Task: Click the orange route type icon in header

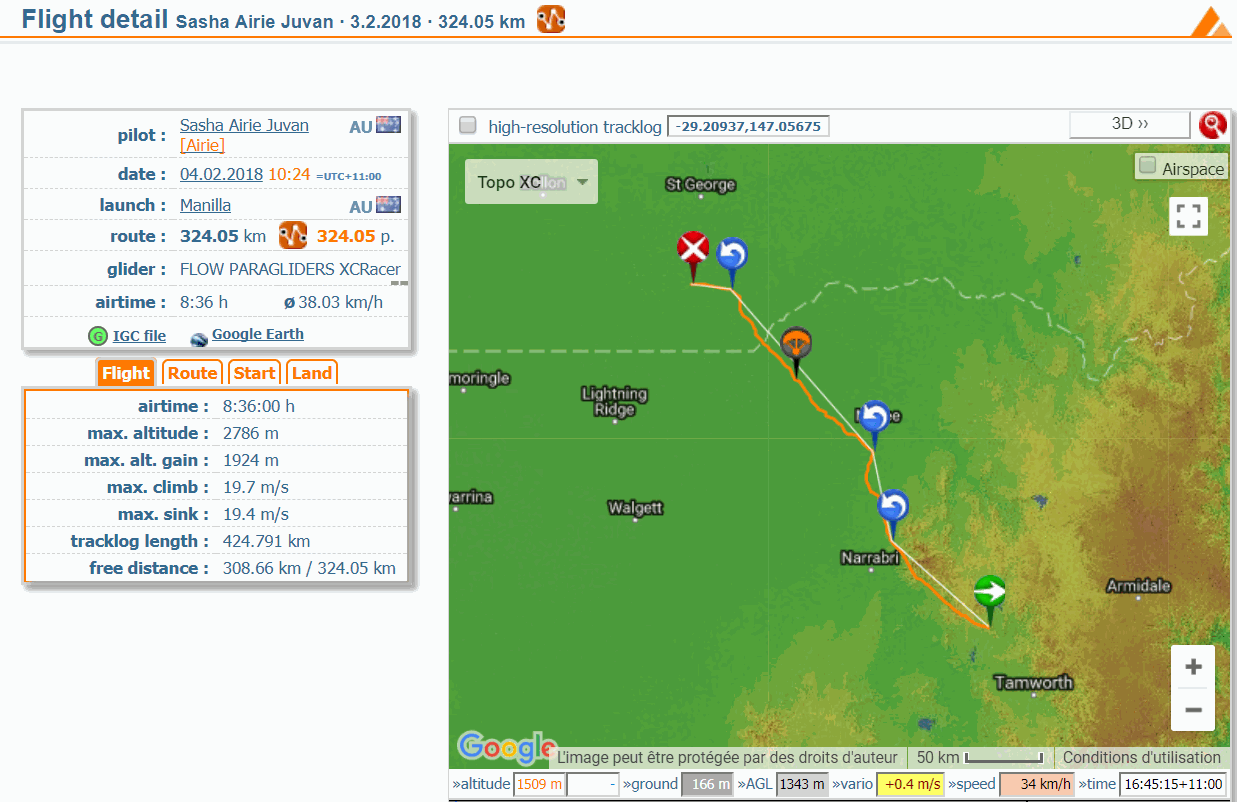Action: tap(551, 19)
